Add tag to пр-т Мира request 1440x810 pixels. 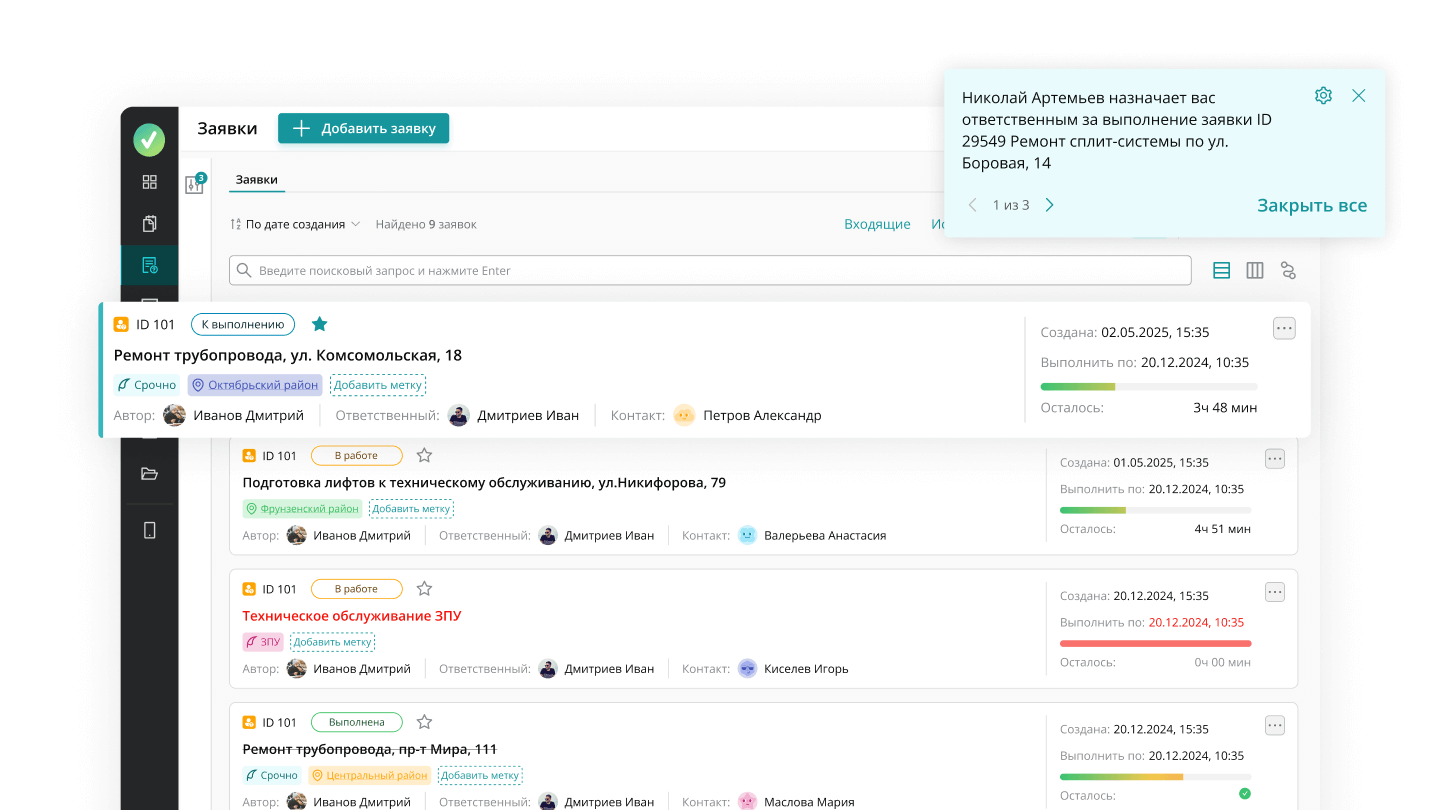[x=480, y=775]
